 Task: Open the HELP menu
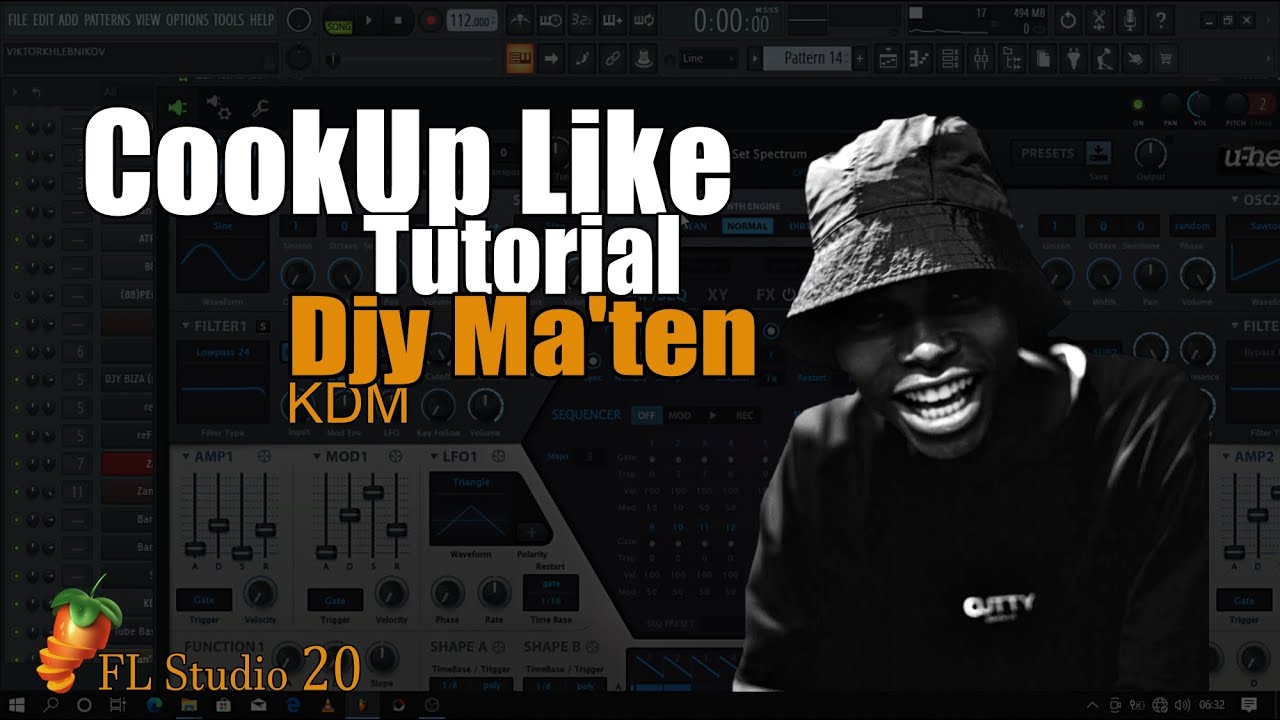(262, 20)
